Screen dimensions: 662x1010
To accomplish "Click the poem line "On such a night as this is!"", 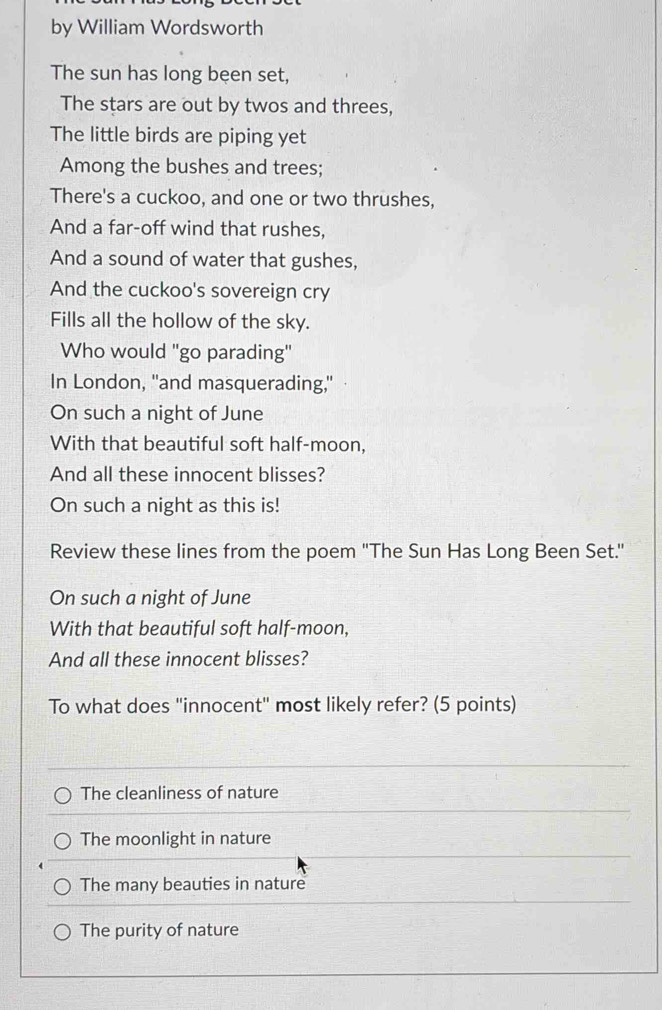I will pyautogui.click(x=166, y=506).
